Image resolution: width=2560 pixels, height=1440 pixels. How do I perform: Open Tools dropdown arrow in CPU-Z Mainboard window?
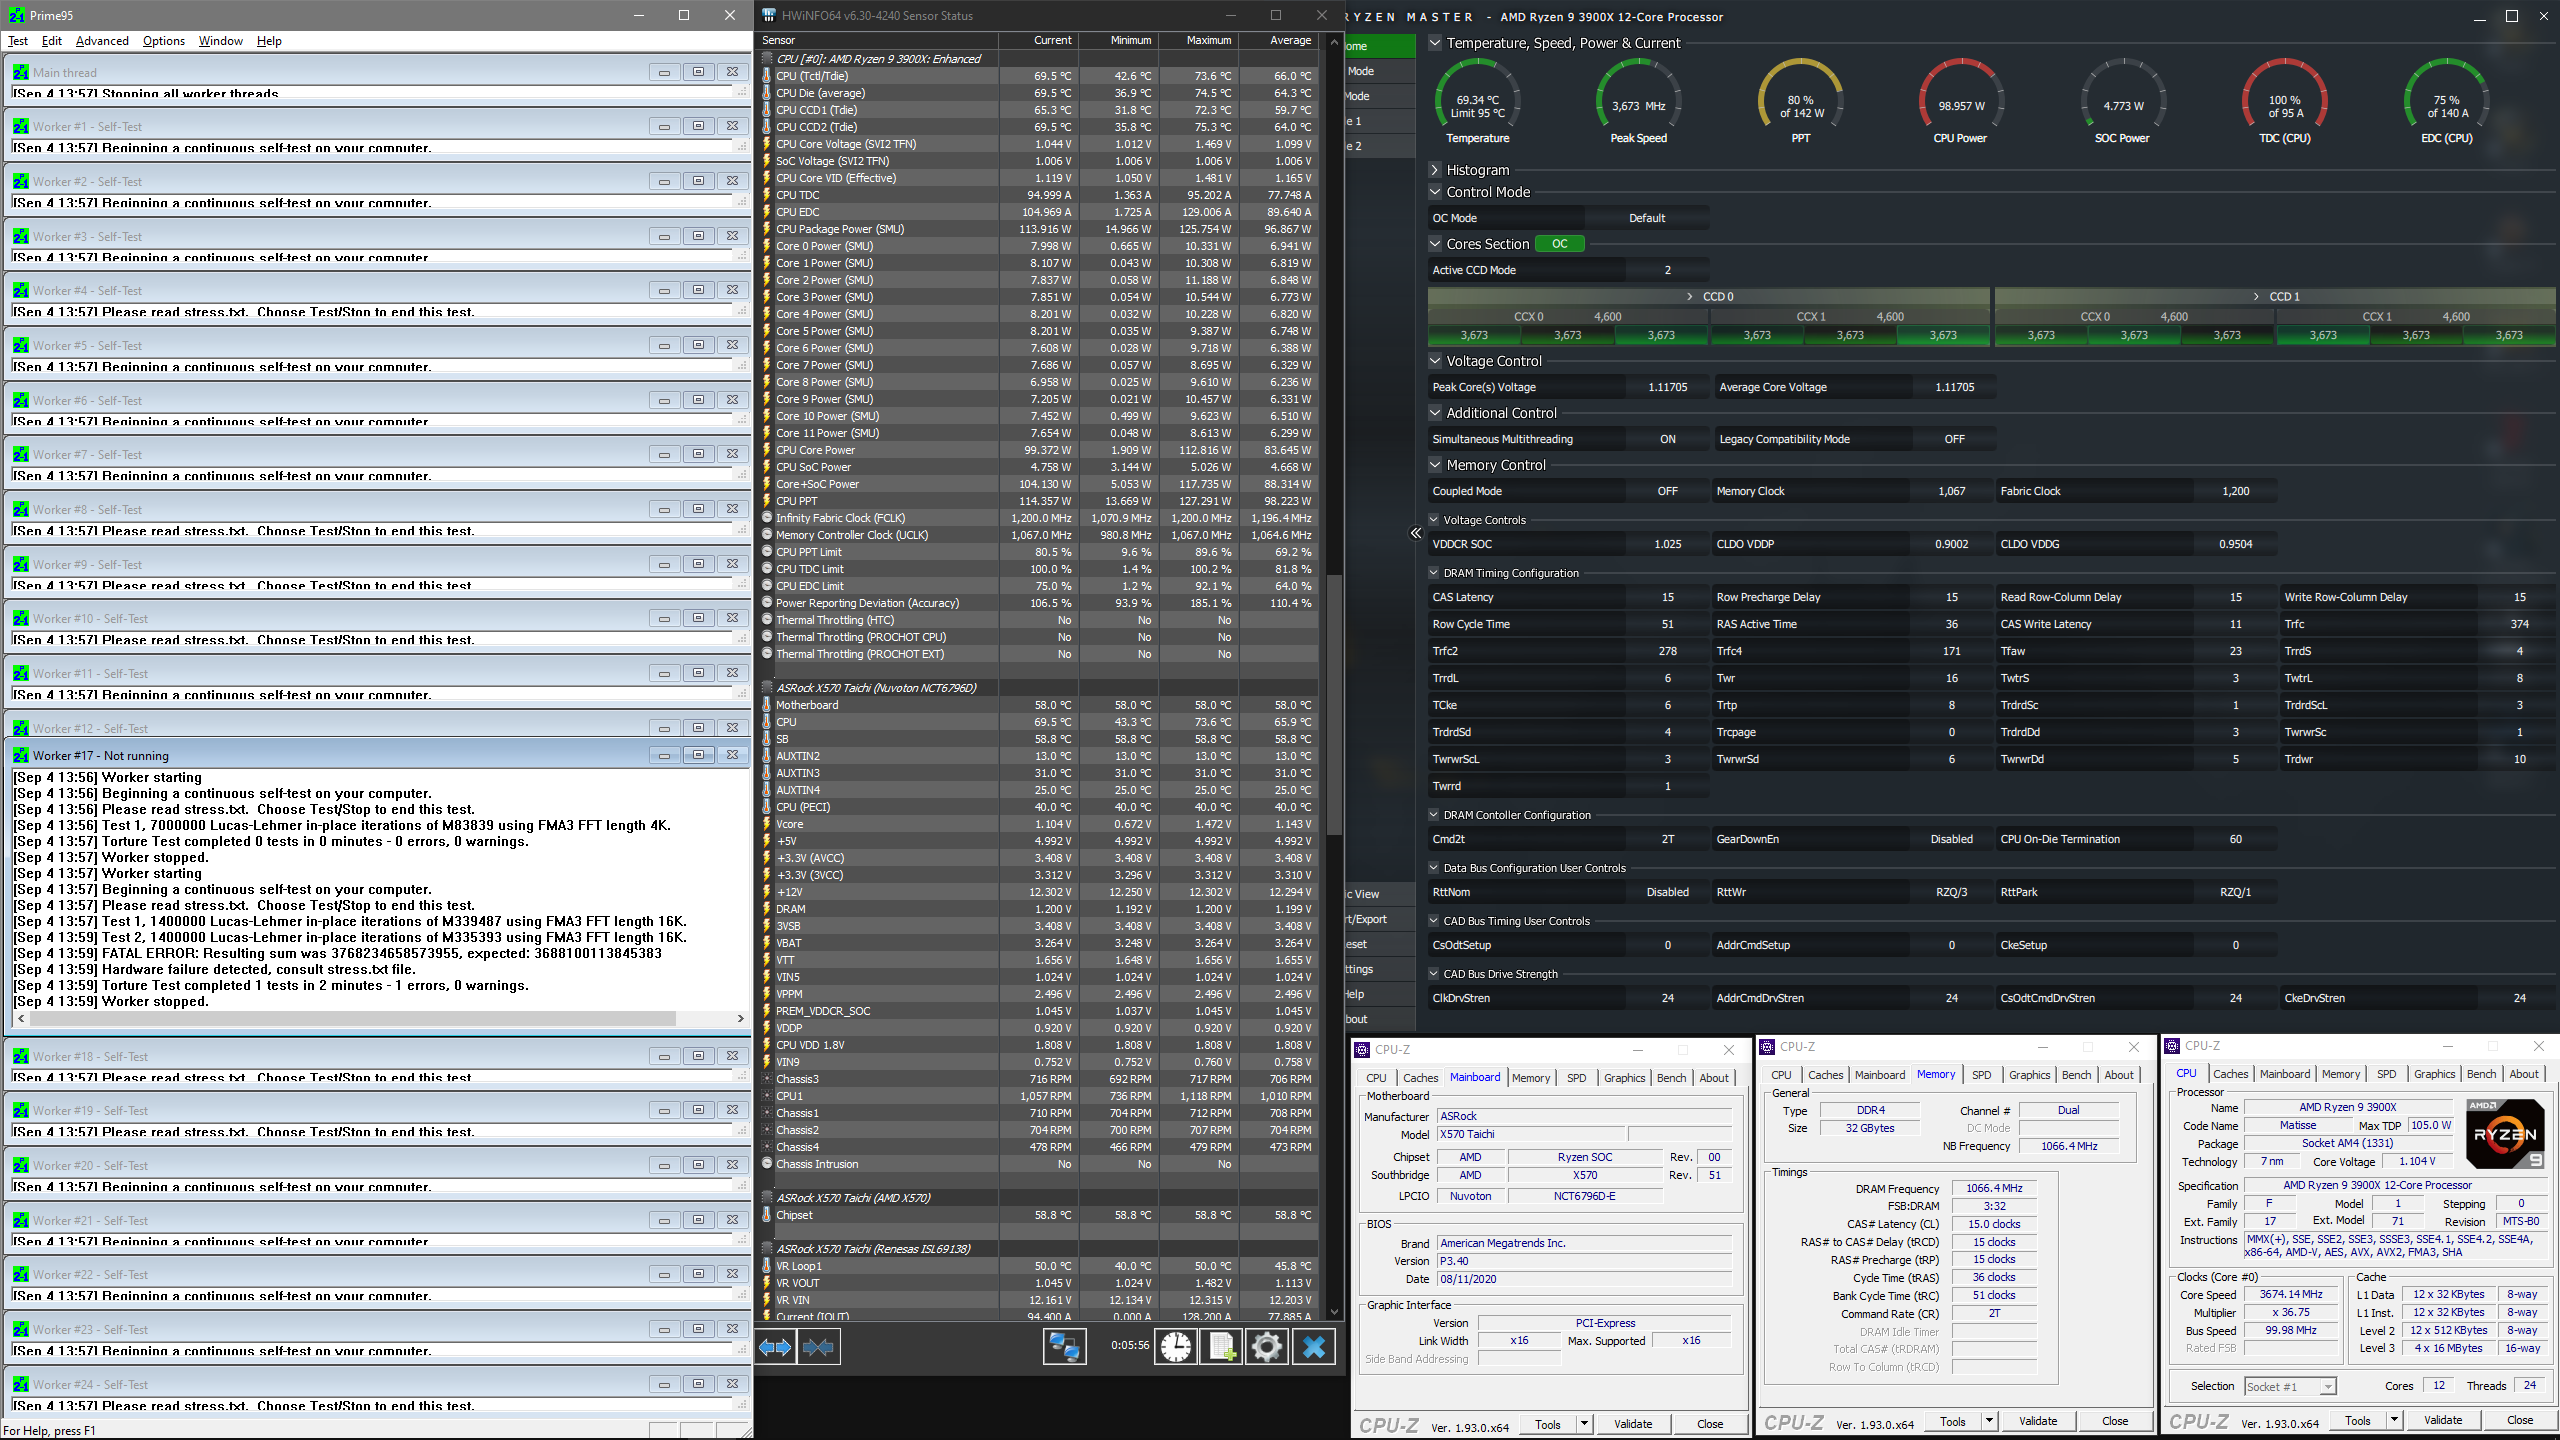click(1584, 1424)
